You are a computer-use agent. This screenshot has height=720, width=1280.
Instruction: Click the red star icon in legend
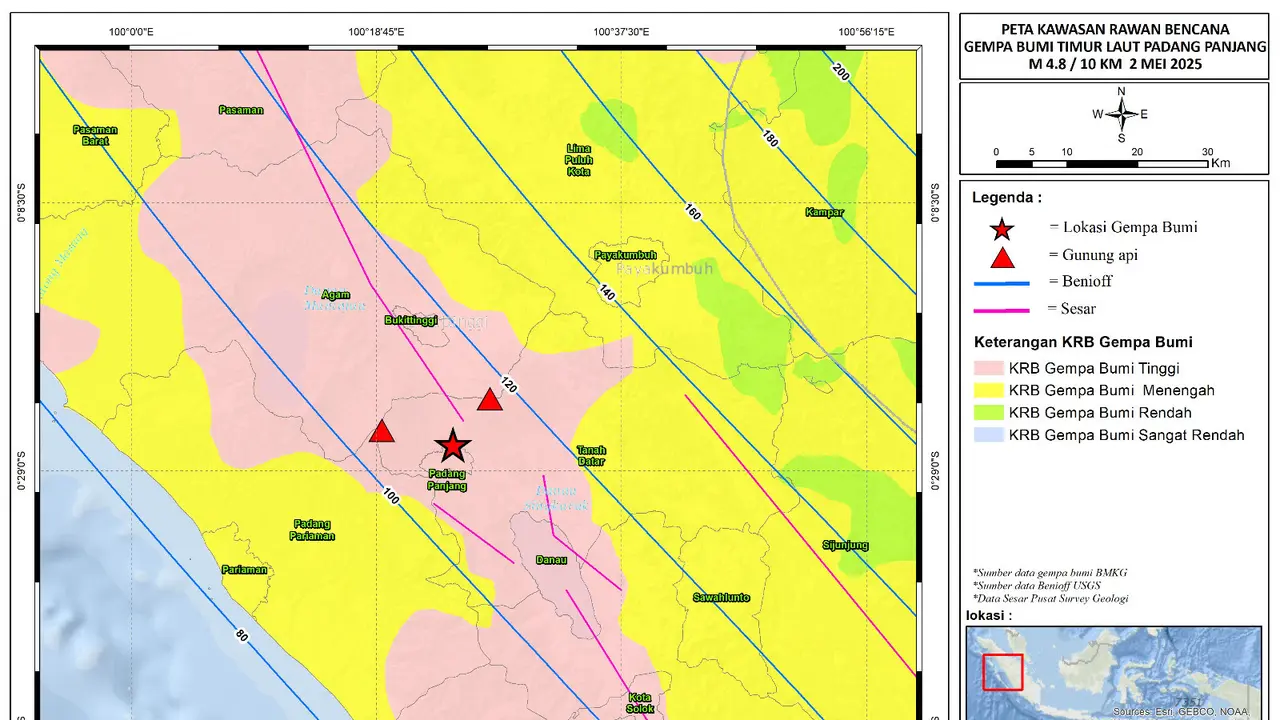[1001, 229]
